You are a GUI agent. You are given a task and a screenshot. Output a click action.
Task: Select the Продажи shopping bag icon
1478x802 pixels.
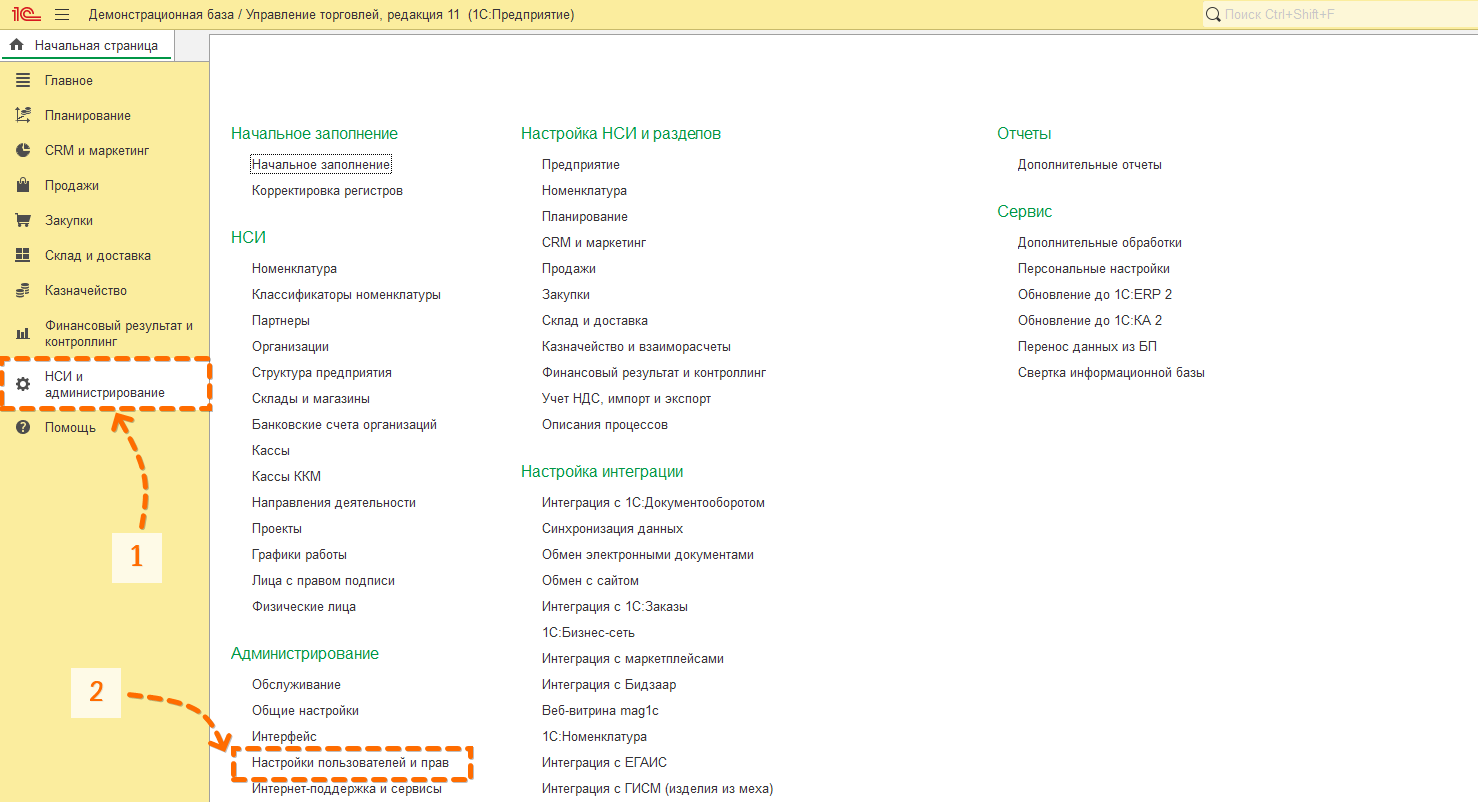pyautogui.click(x=23, y=186)
